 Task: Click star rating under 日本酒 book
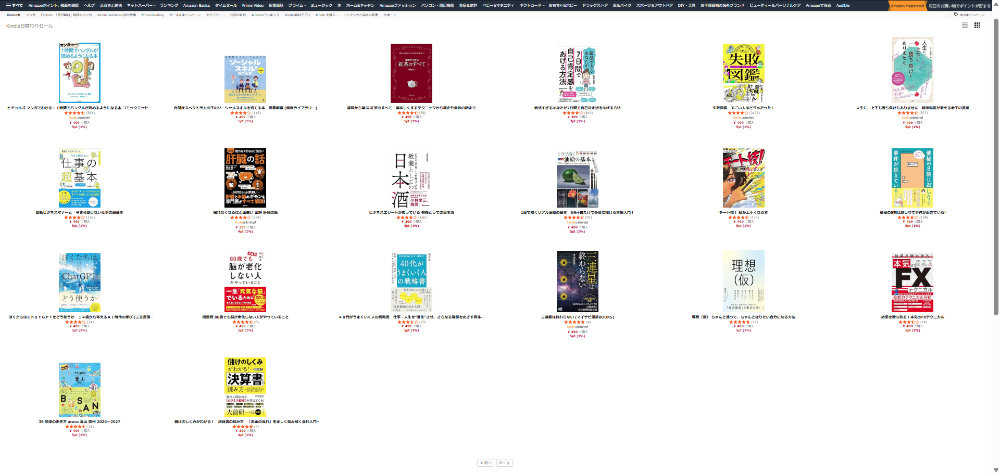coord(406,217)
